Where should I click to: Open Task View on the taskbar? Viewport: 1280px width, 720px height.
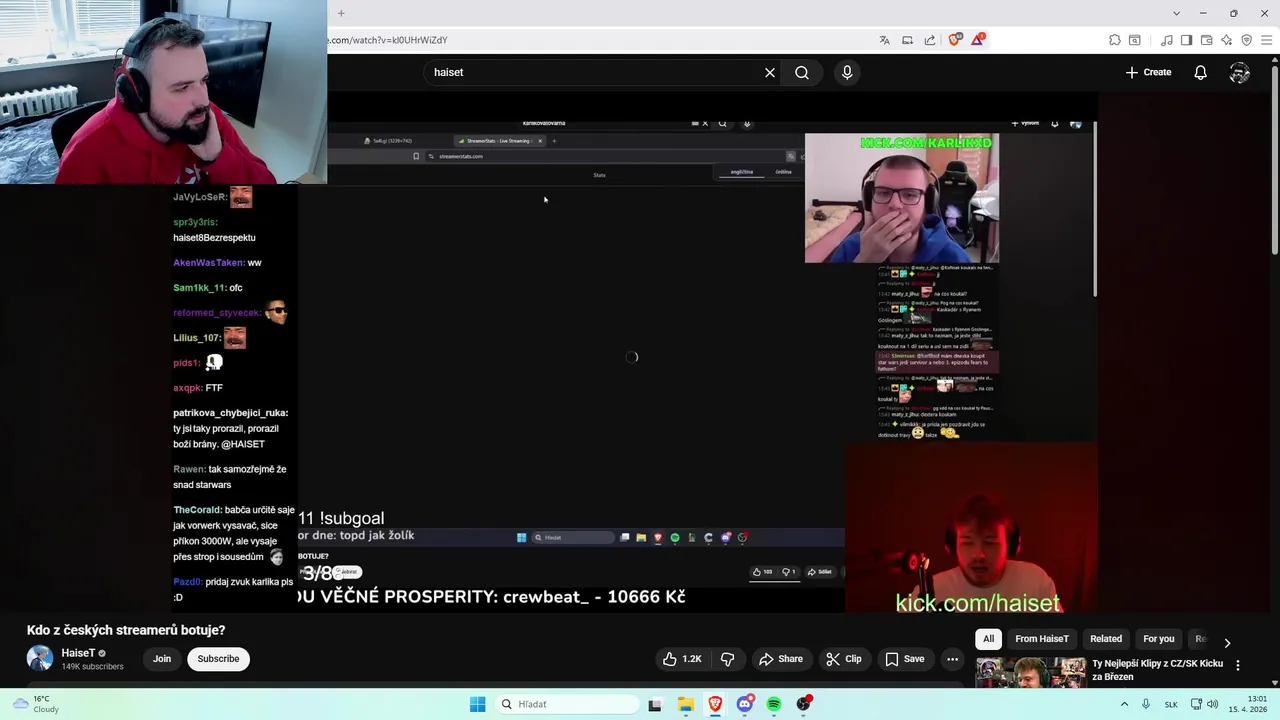(x=655, y=704)
